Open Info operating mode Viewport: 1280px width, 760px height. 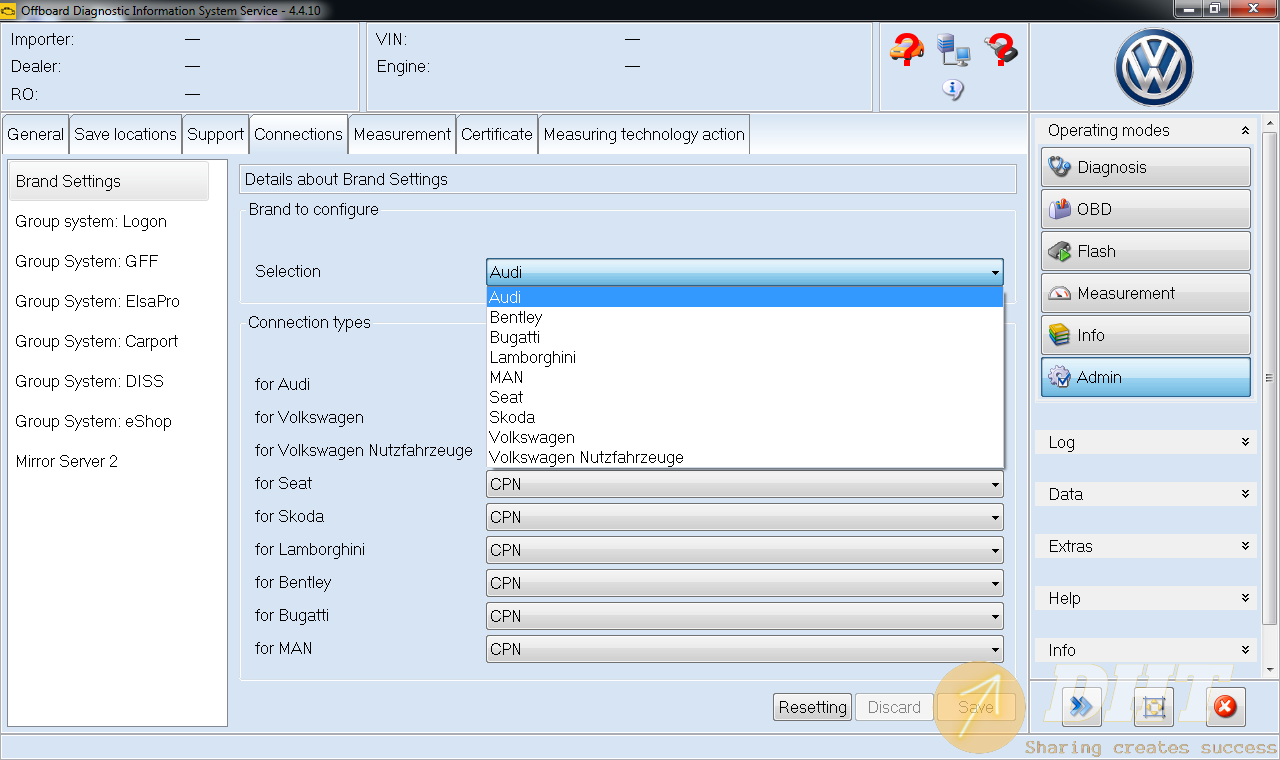point(1146,335)
